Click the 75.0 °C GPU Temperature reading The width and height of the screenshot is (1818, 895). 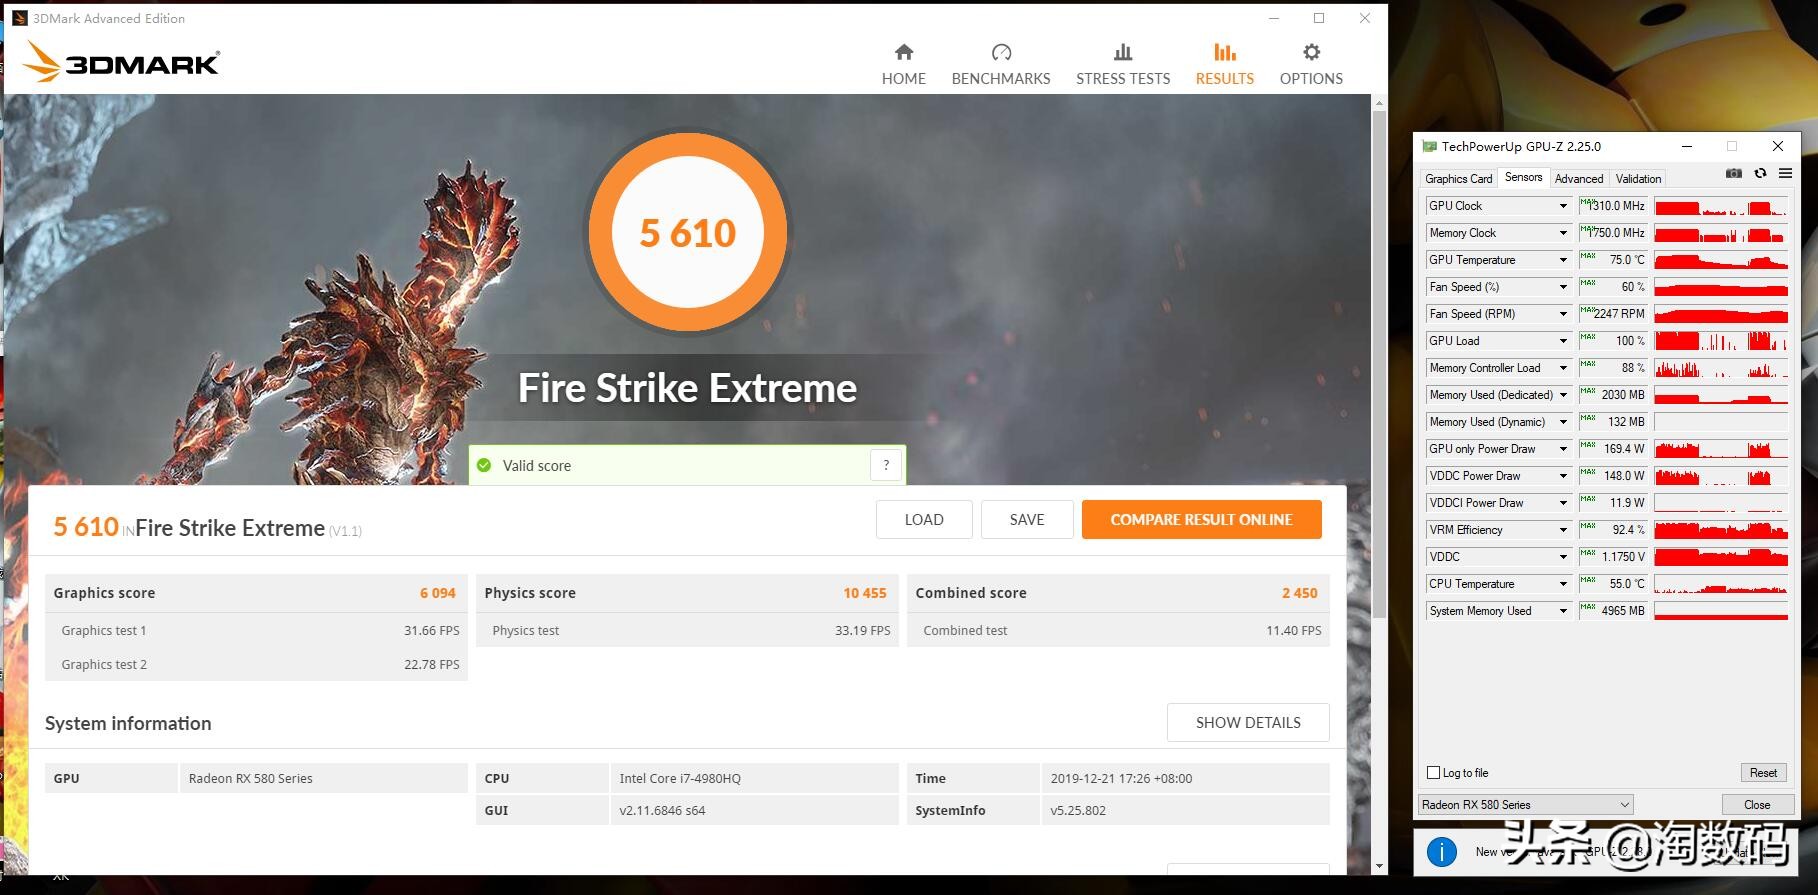click(x=1613, y=260)
